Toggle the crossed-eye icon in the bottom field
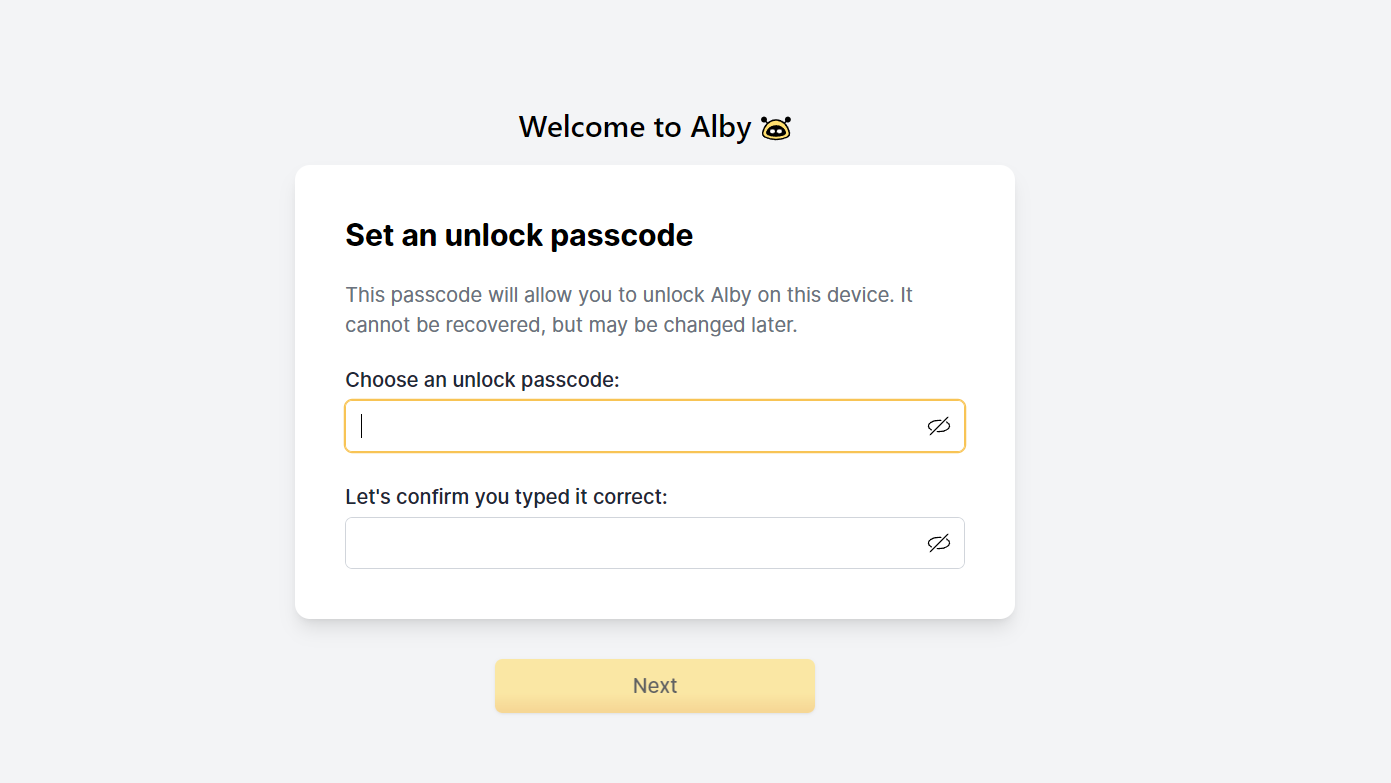Viewport: 1391px width, 783px height. (x=938, y=543)
